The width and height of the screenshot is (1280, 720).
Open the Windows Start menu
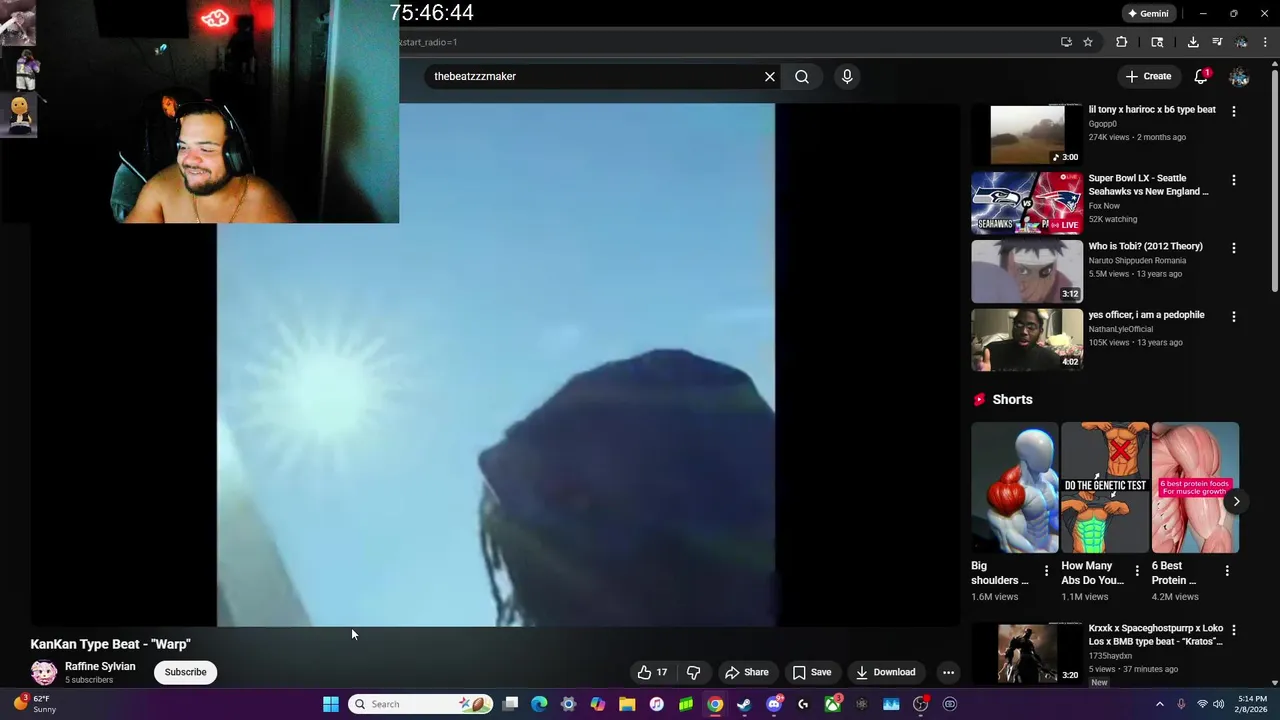point(331,704)
